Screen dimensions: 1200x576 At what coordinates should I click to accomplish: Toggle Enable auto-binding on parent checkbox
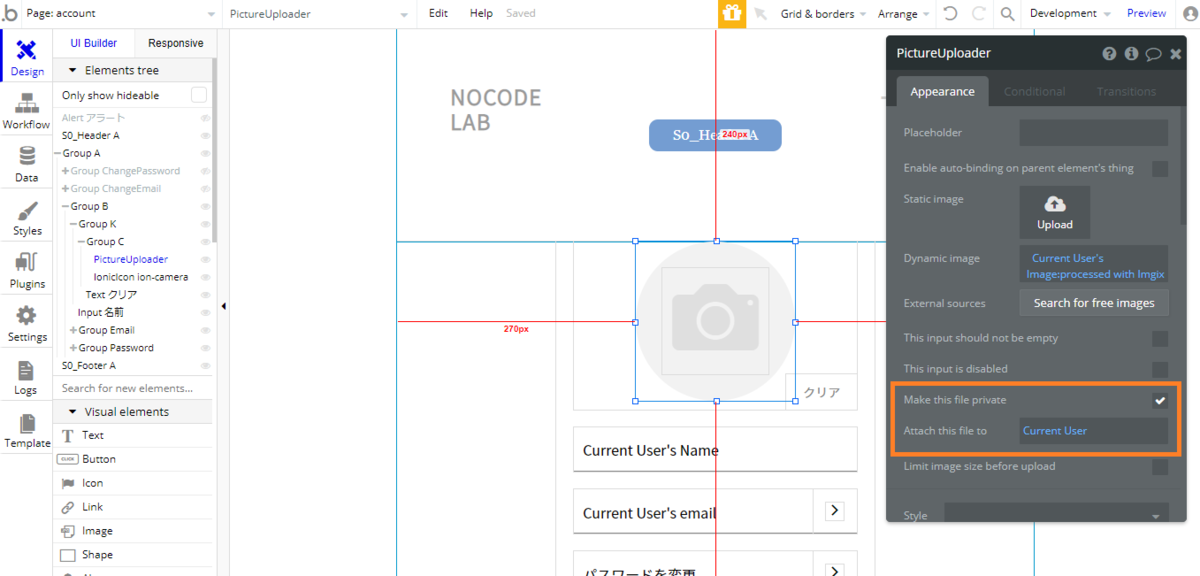pyautogui.click(x=1160, y=168)
